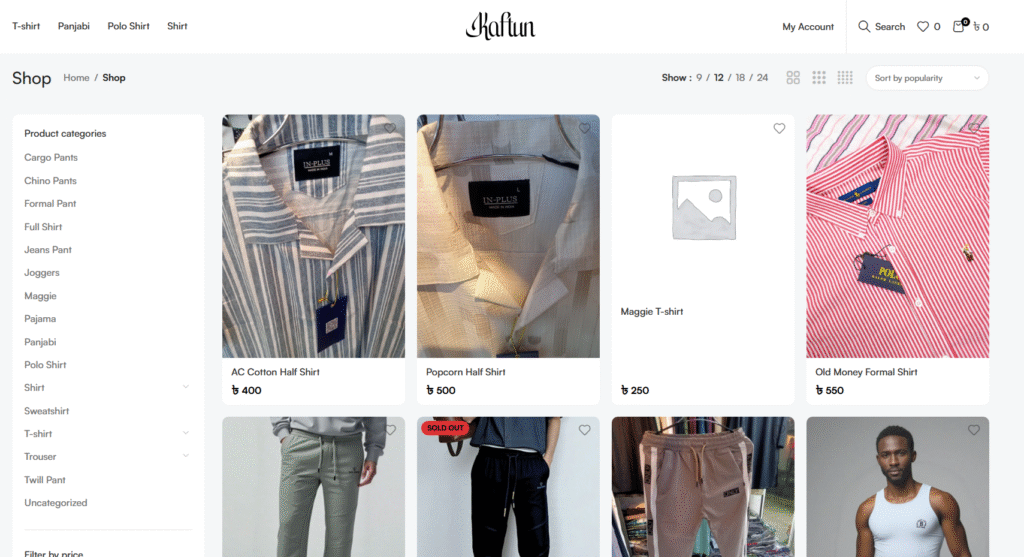Open the shopping cart bag icon
Viewport: 1024px width, 557px height.
coord(959,26)
